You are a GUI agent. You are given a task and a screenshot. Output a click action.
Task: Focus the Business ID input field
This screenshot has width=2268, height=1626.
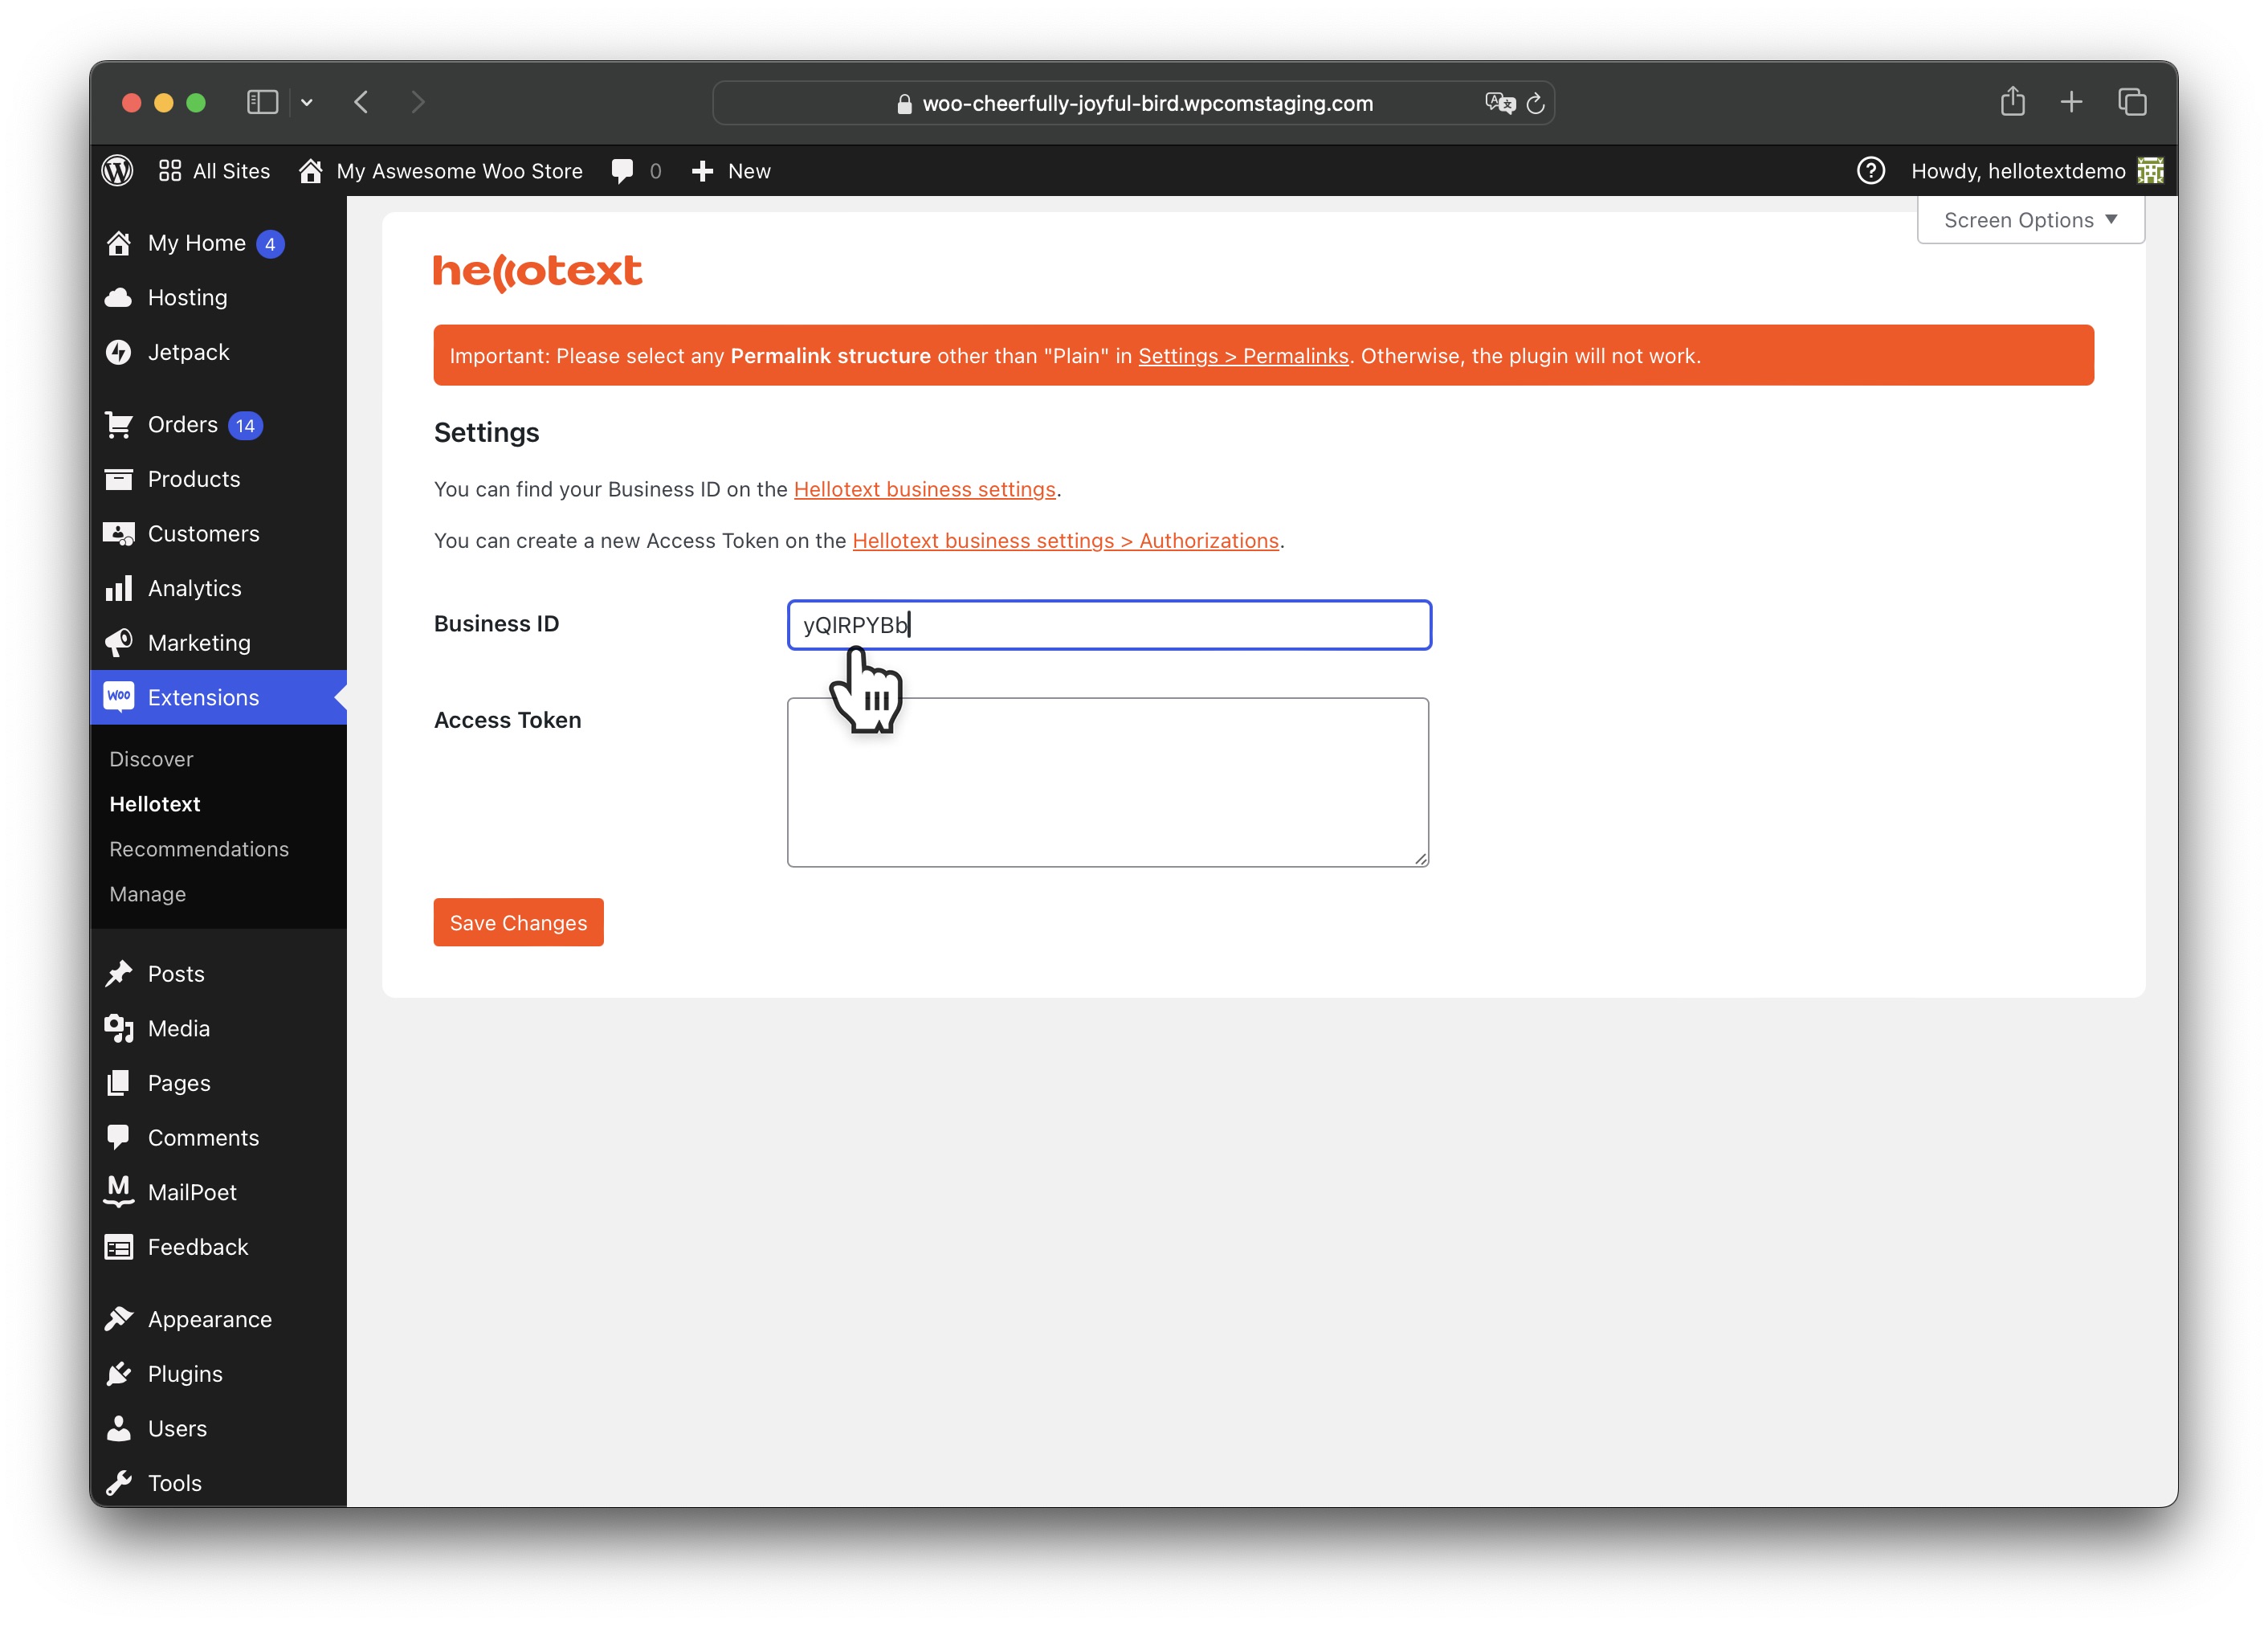tap(1109, 625)
